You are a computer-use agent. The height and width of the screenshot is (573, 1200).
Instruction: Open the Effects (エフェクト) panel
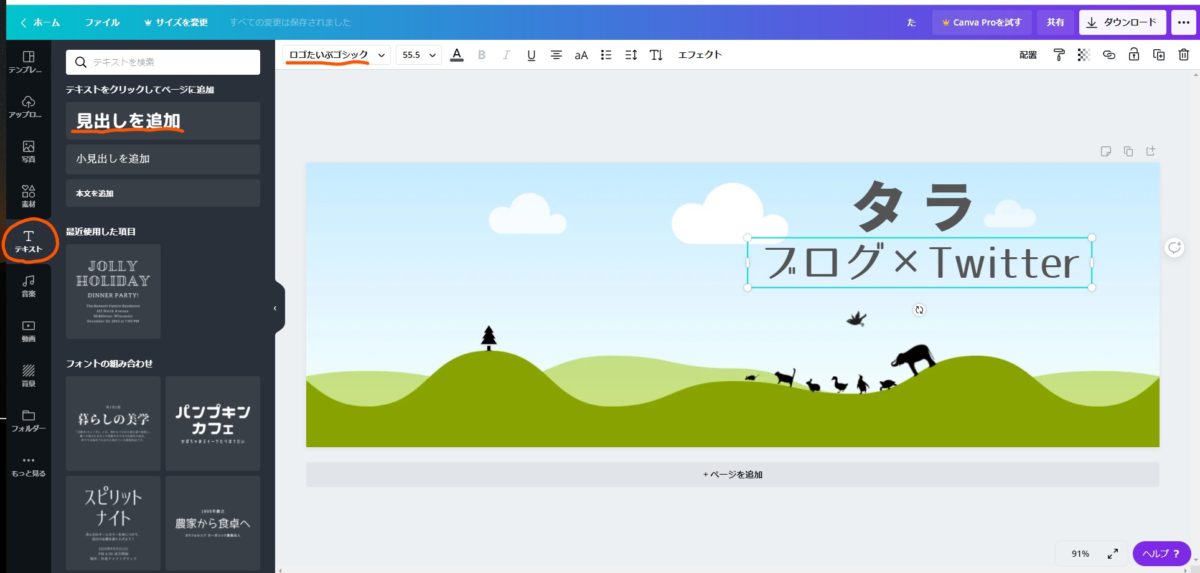coord(700,55)
